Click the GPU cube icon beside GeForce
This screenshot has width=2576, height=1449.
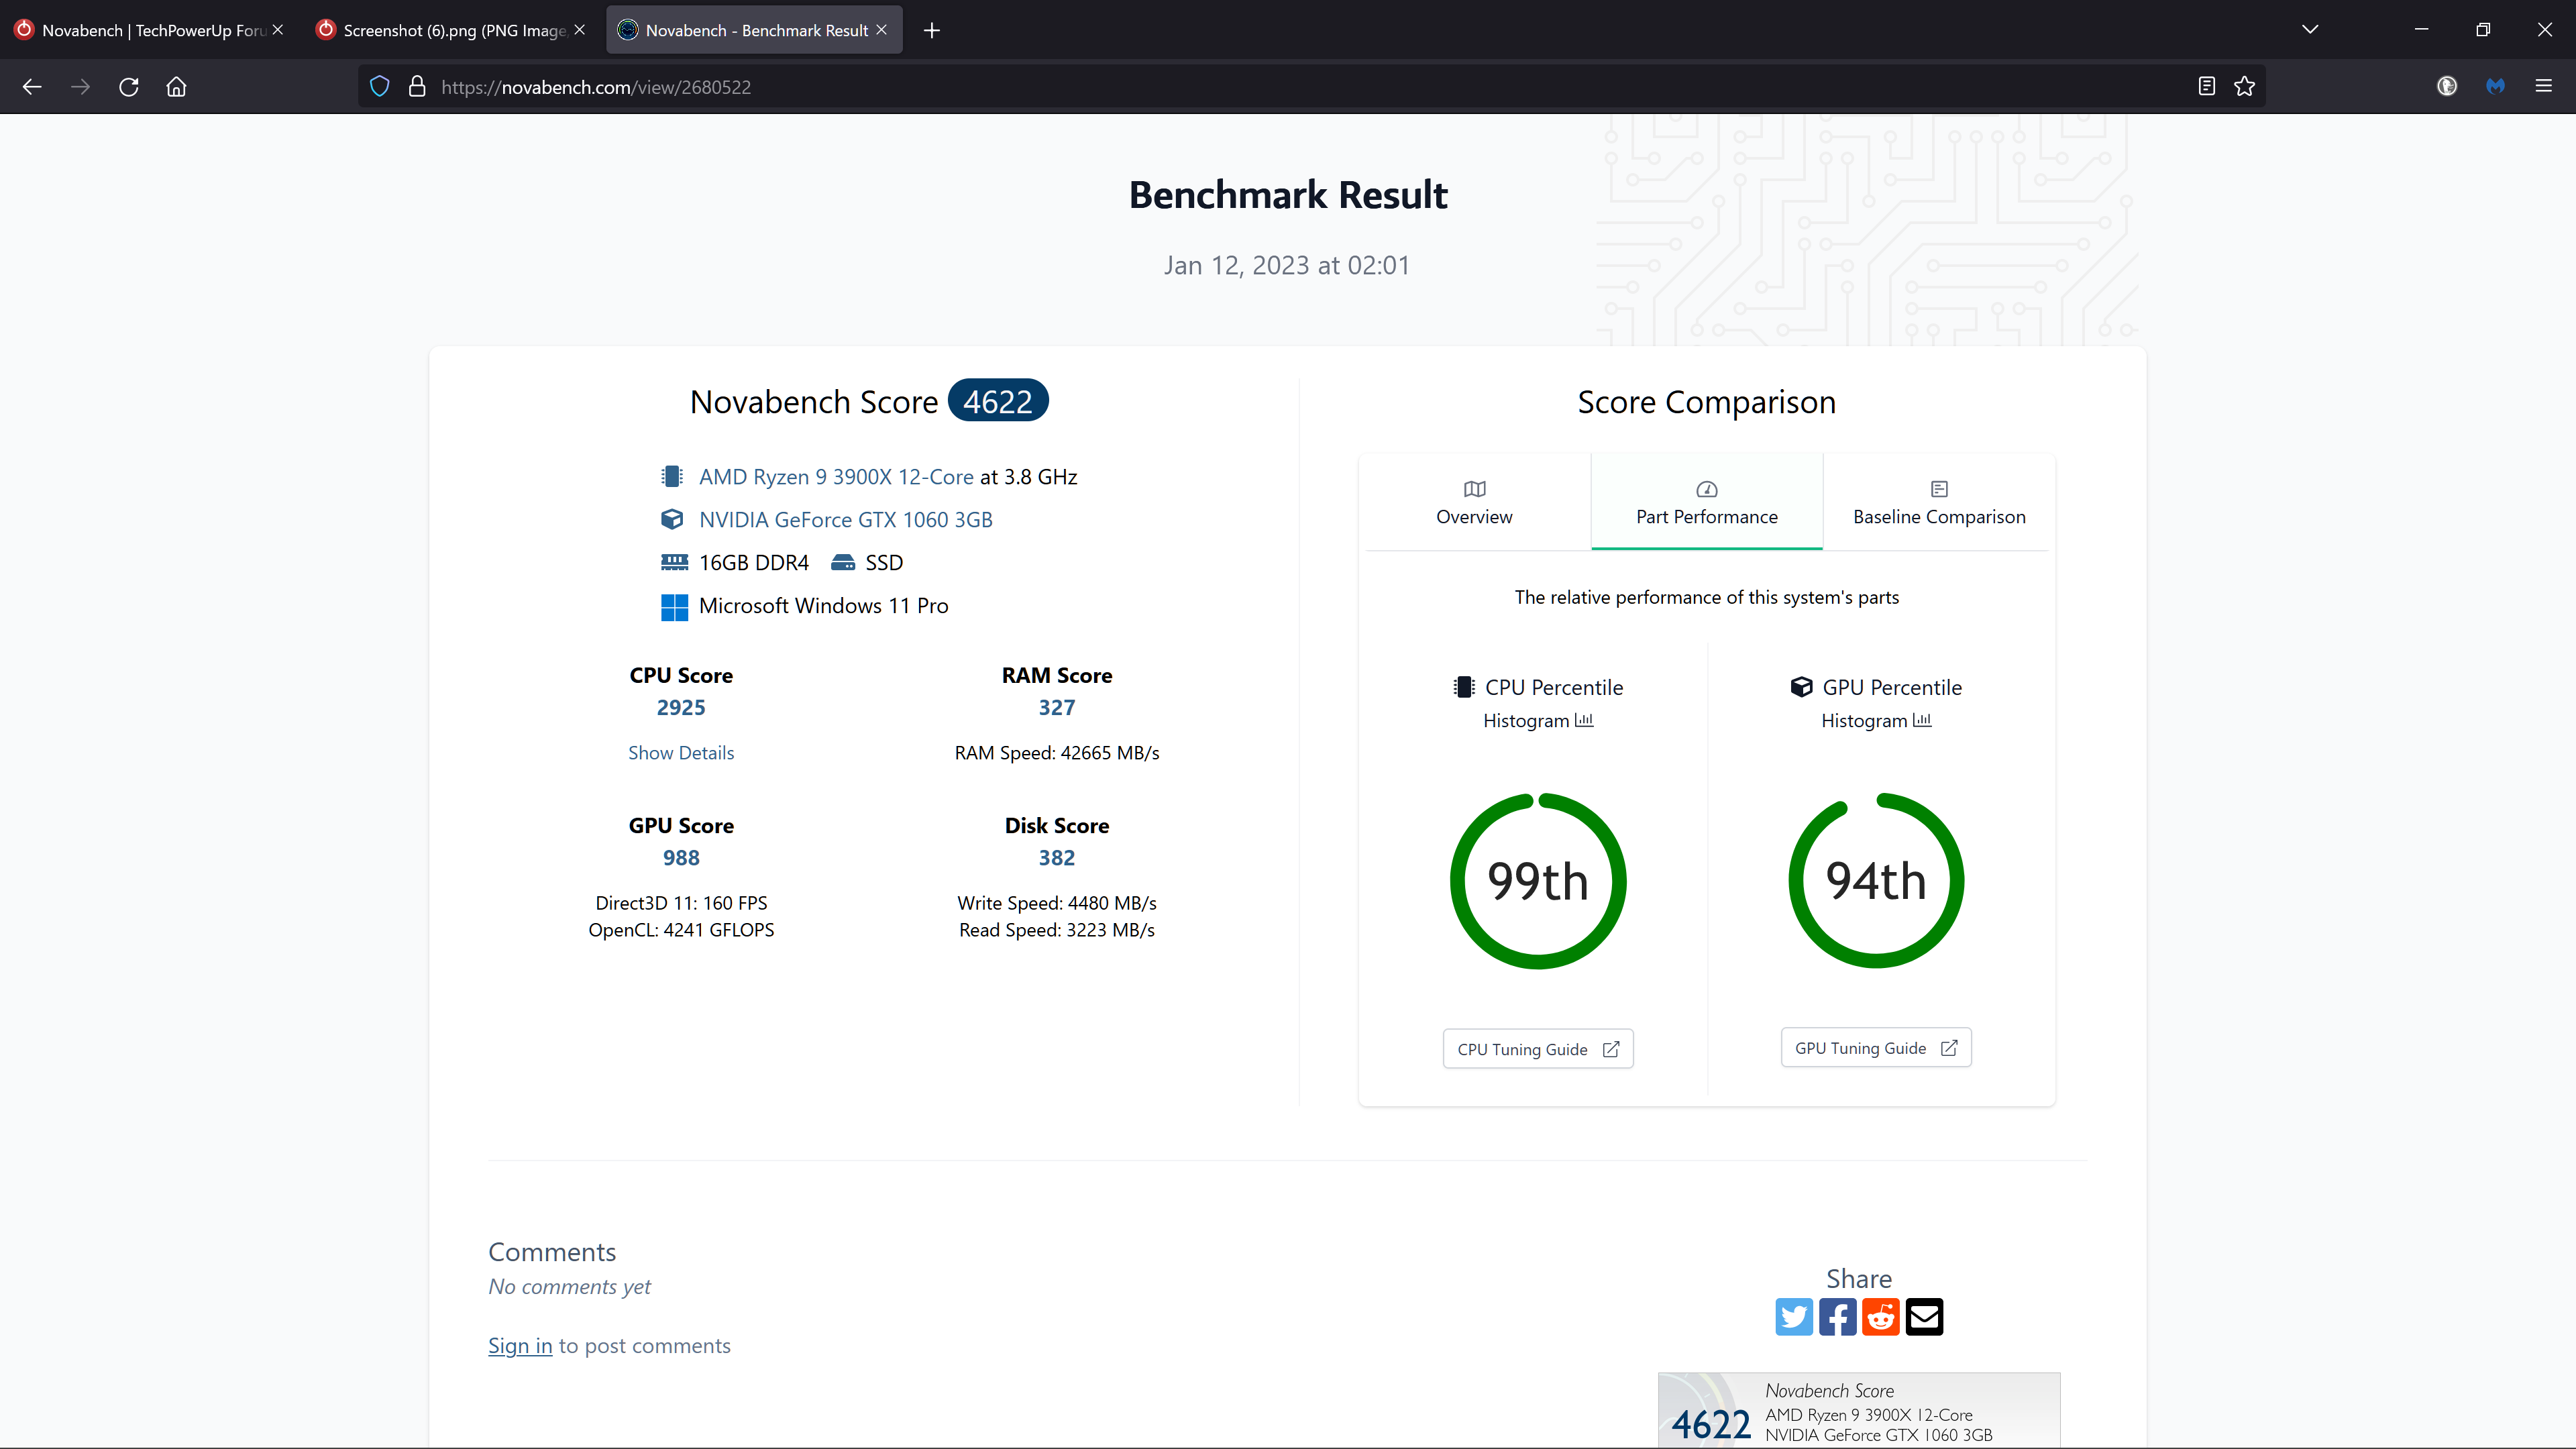672,520
